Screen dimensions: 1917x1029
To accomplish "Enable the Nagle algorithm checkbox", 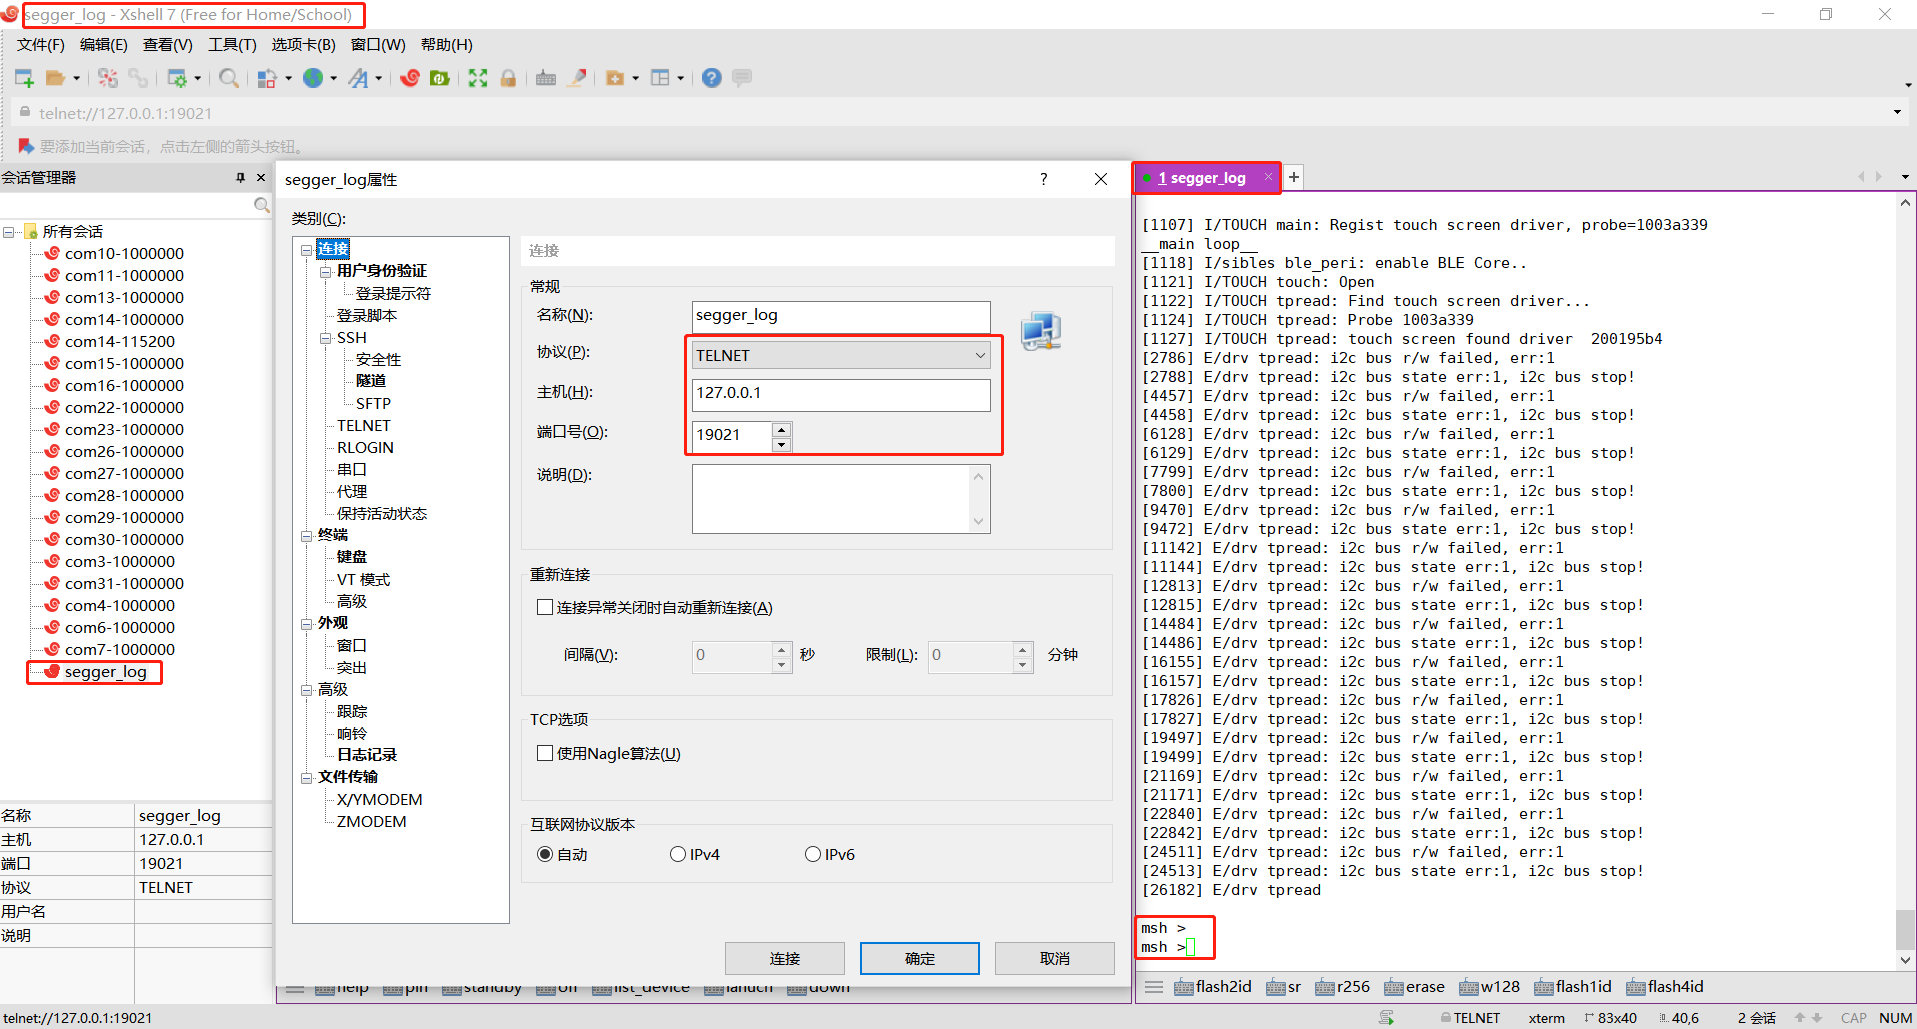I will [x=545, y=753].
